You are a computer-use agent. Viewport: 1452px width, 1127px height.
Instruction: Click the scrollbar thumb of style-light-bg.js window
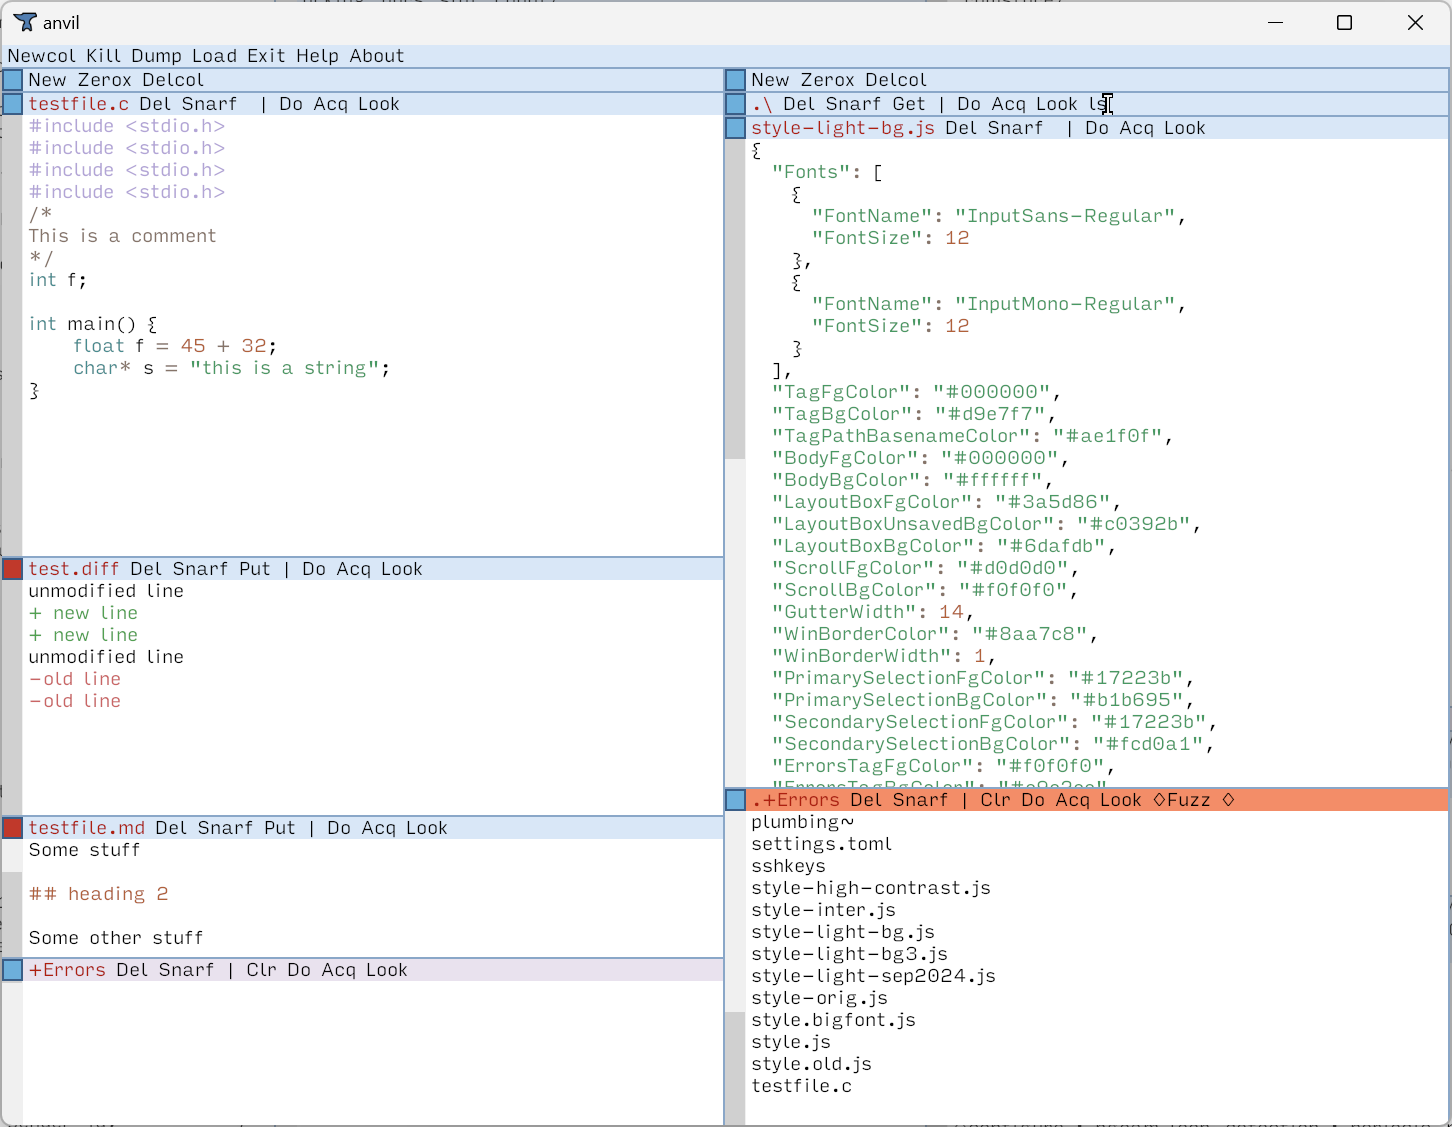click(735, 299)
